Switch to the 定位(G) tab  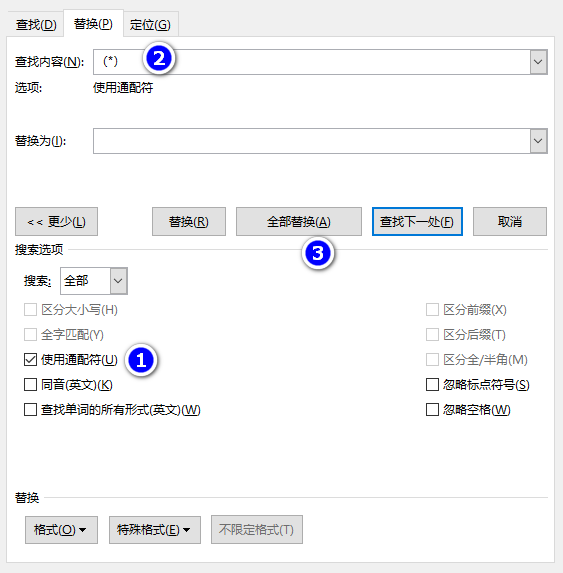150,25
